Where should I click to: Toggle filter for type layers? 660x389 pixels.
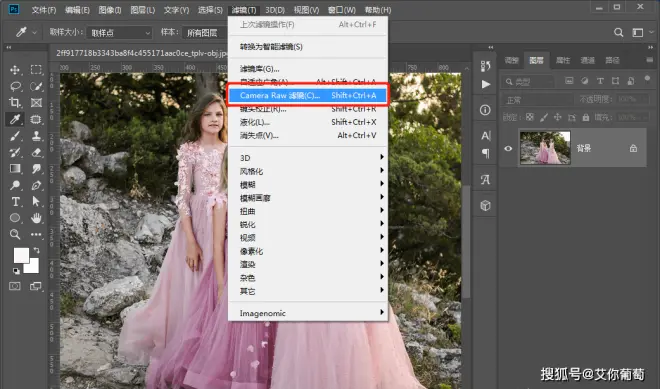[600, 81]
